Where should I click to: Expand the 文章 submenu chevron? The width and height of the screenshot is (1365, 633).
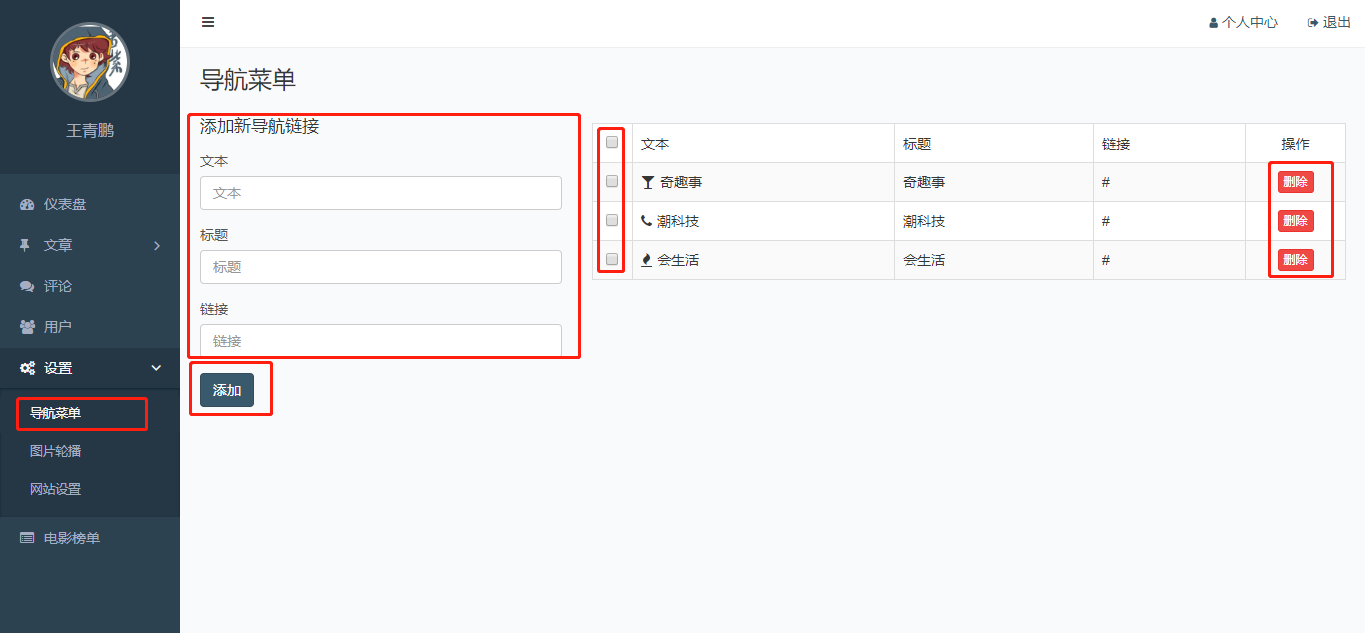click(x=157, y=245)
